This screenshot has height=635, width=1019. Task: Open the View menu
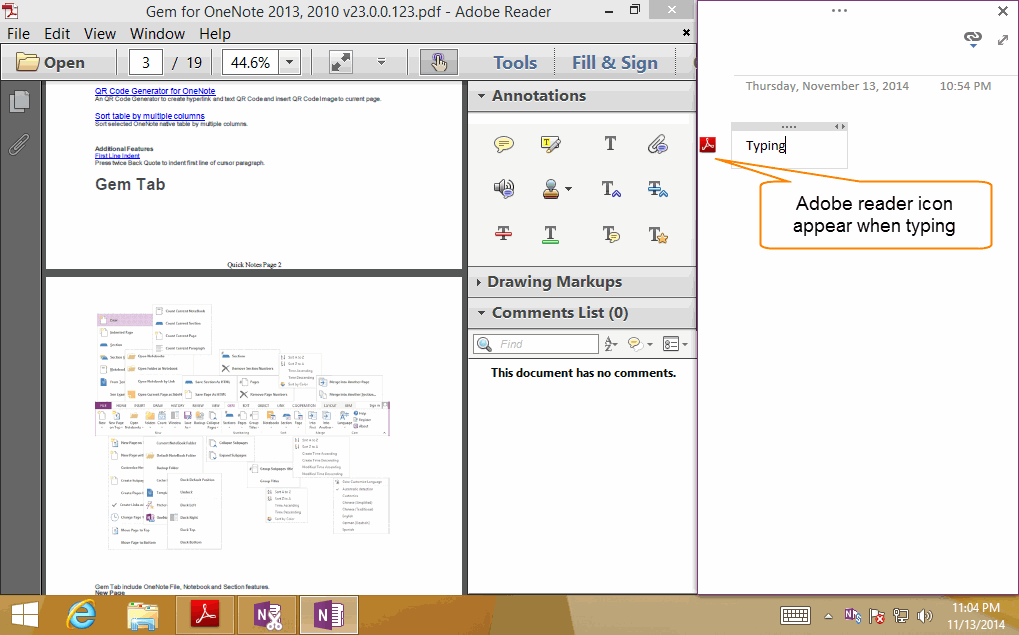click(99, 34)
